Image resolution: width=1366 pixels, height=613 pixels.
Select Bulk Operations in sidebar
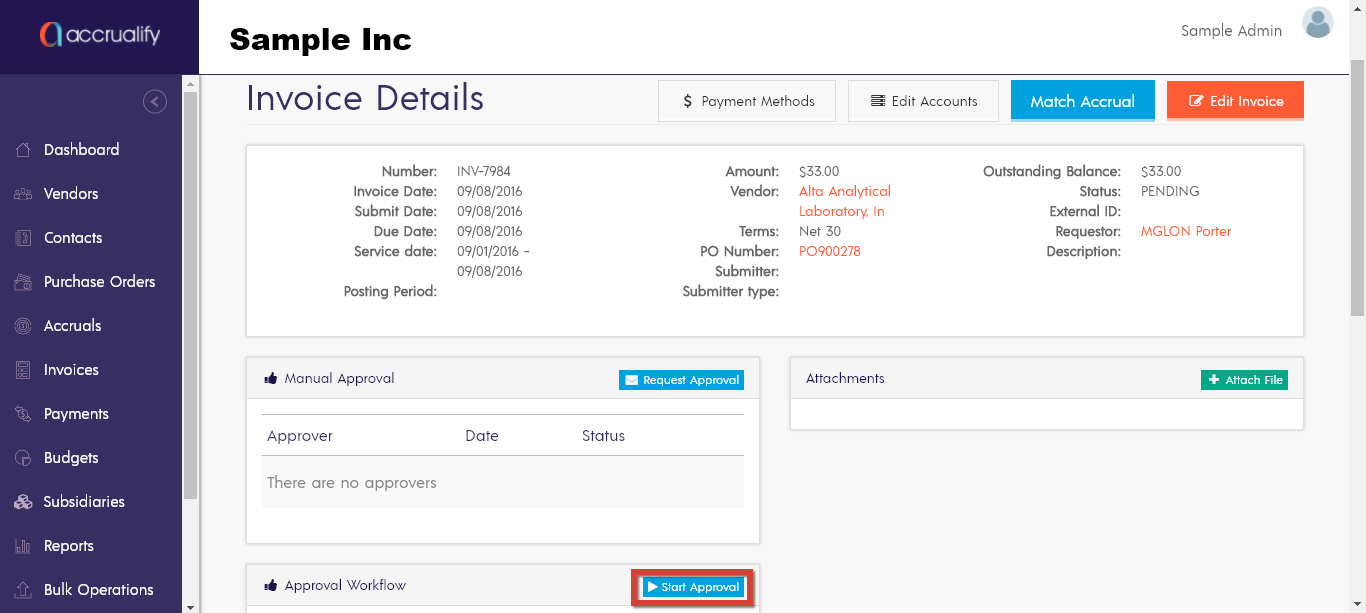coord(98,590)
